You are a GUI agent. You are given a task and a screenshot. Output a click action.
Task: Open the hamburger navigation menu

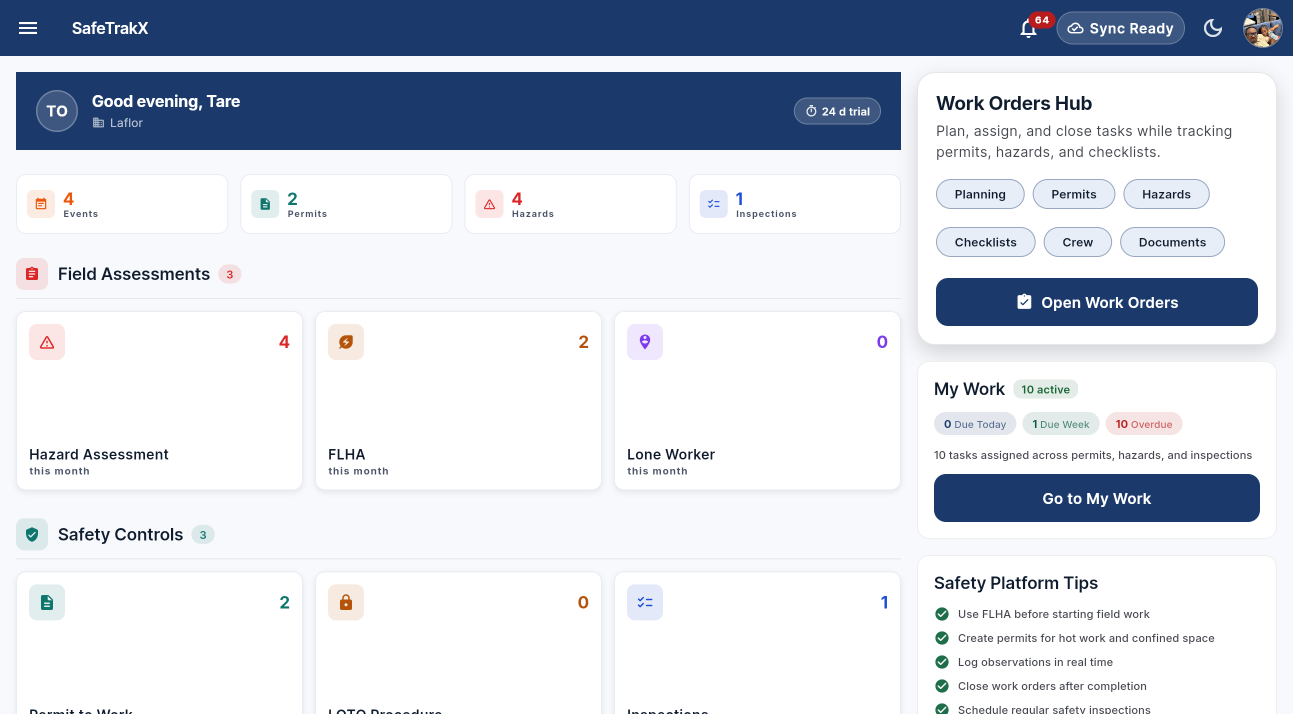(28, 28)
